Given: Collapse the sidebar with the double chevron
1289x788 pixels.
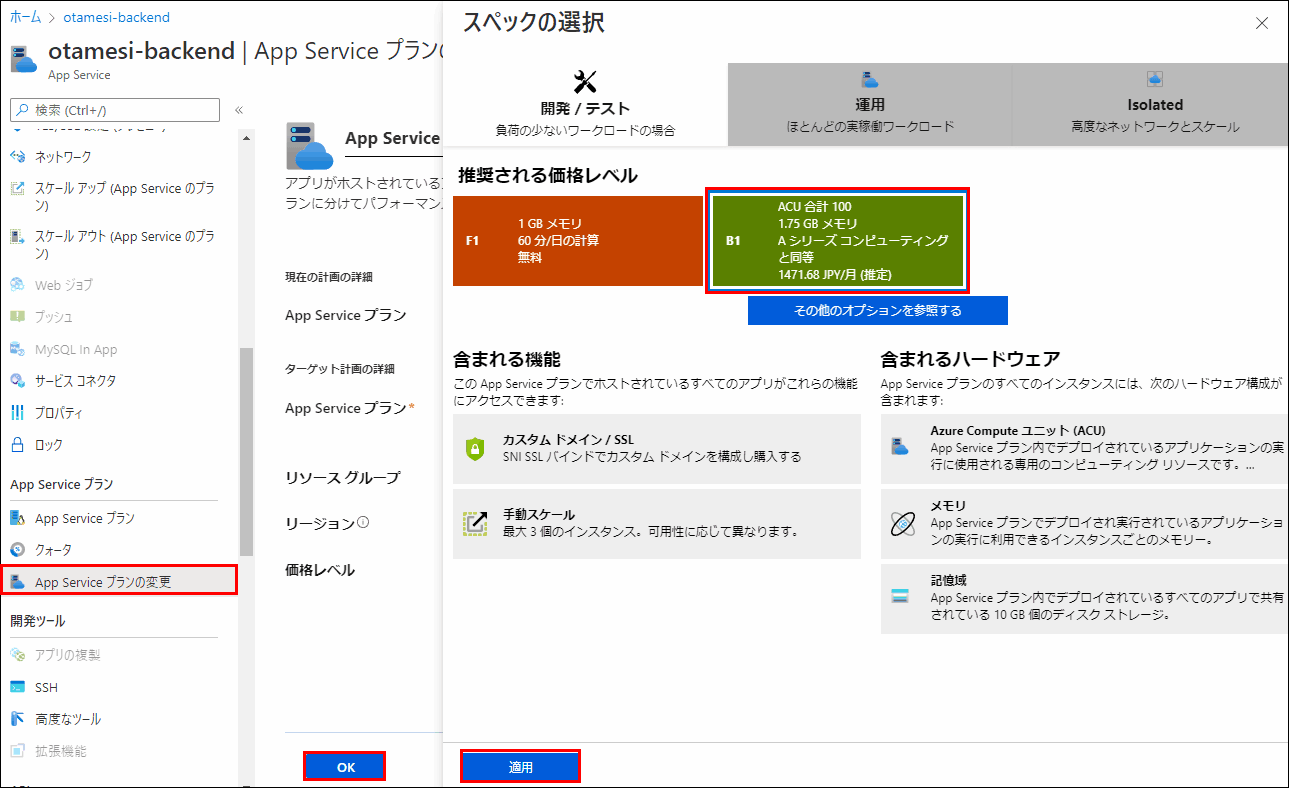Looking at the screenshot, I should (x=239, y=110).
